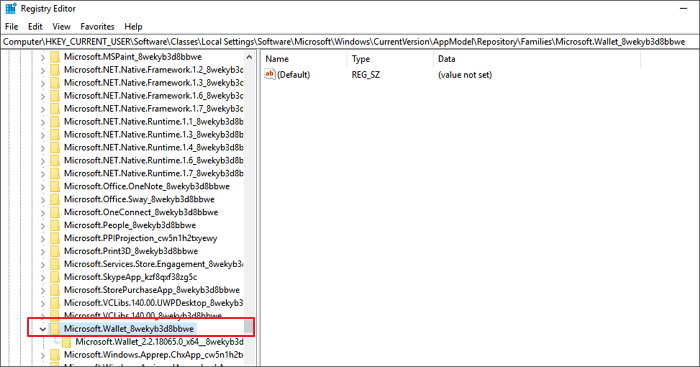Click the registry path address bar
The image size is (700, 367).
(350, 42)
